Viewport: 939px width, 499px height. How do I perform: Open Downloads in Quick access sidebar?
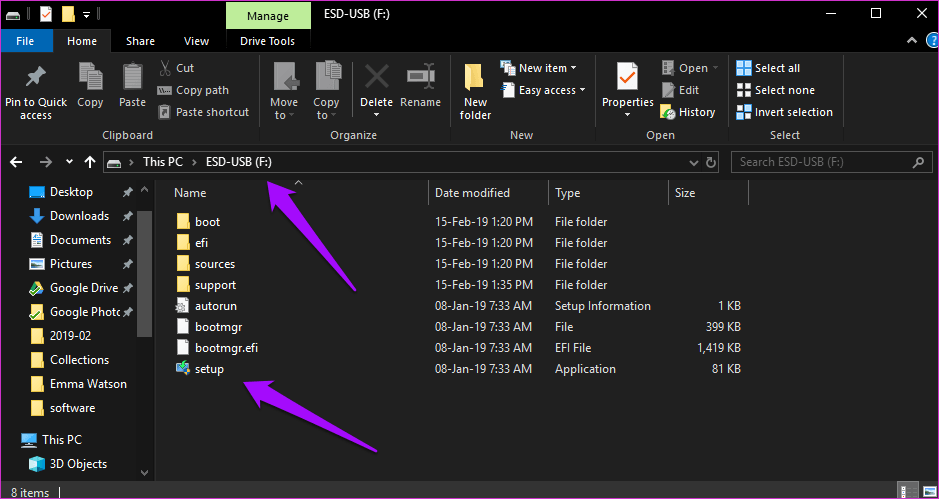pyautogui.click(x=79, y=216)
